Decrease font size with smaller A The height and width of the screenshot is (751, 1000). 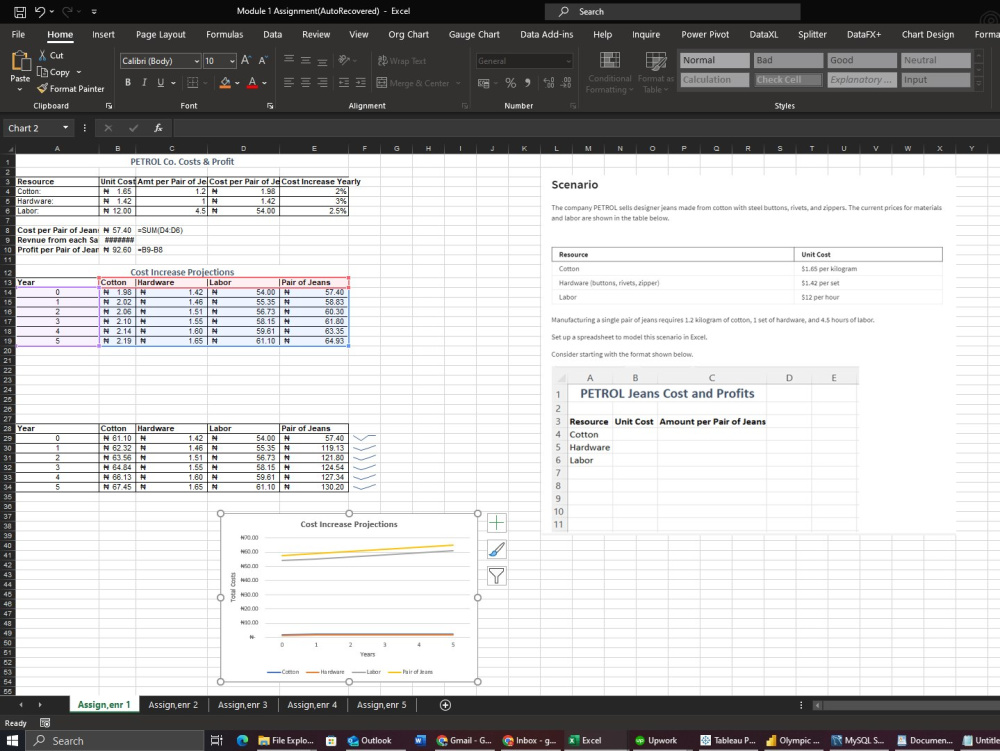[263, 61]
